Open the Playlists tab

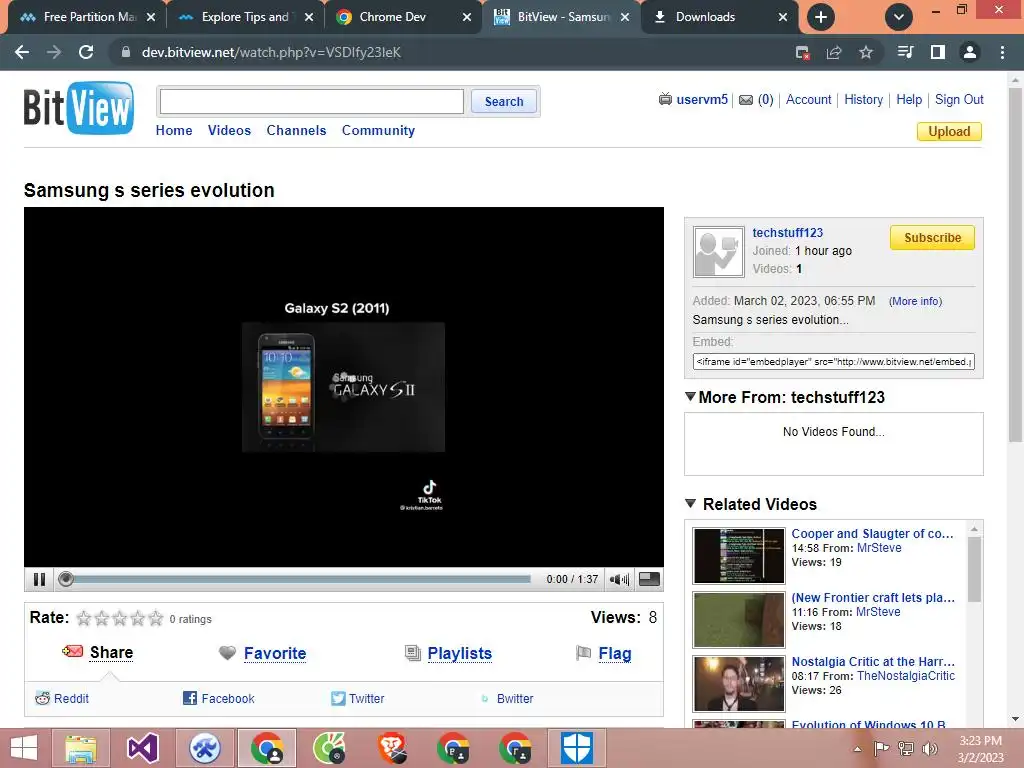[x=460, y=653]
